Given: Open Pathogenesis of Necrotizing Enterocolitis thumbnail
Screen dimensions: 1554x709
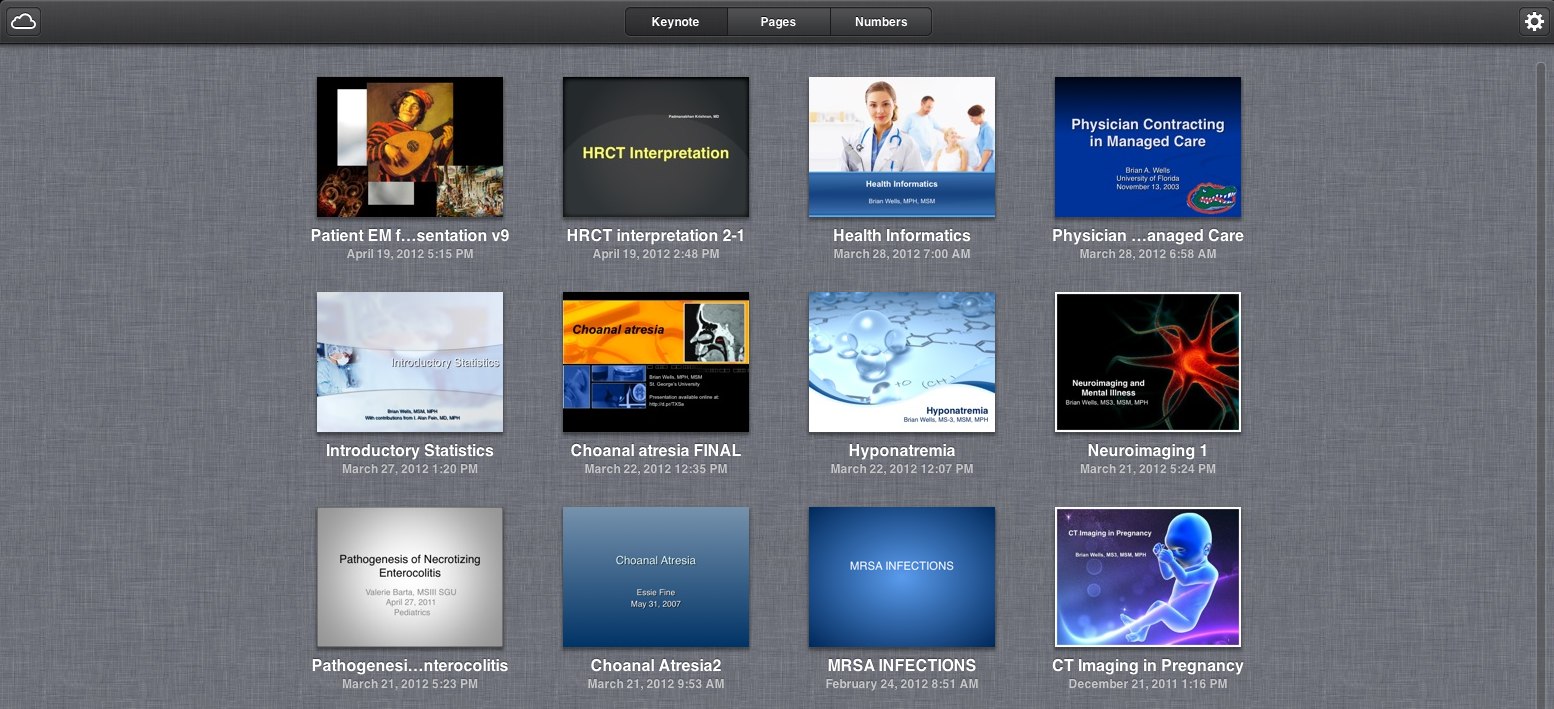Looking at the screenshot, I should (410, 577).
